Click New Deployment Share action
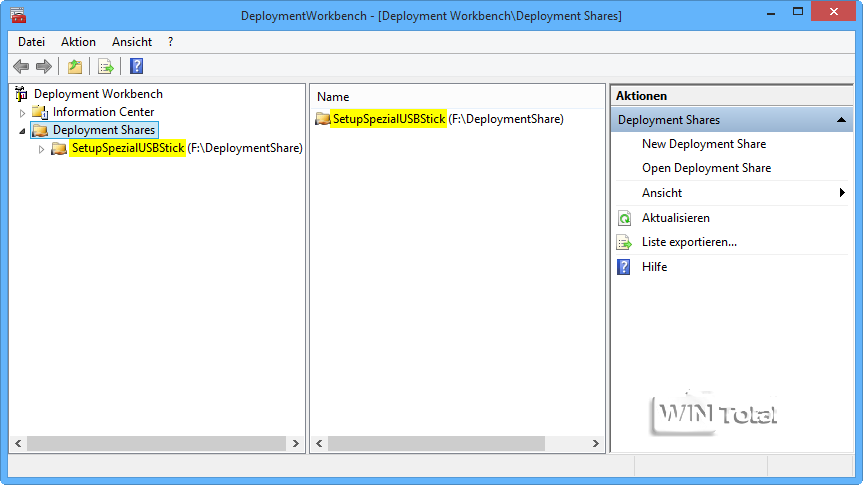The height and width of the screenshot is (485, 863). click(704, 144)
